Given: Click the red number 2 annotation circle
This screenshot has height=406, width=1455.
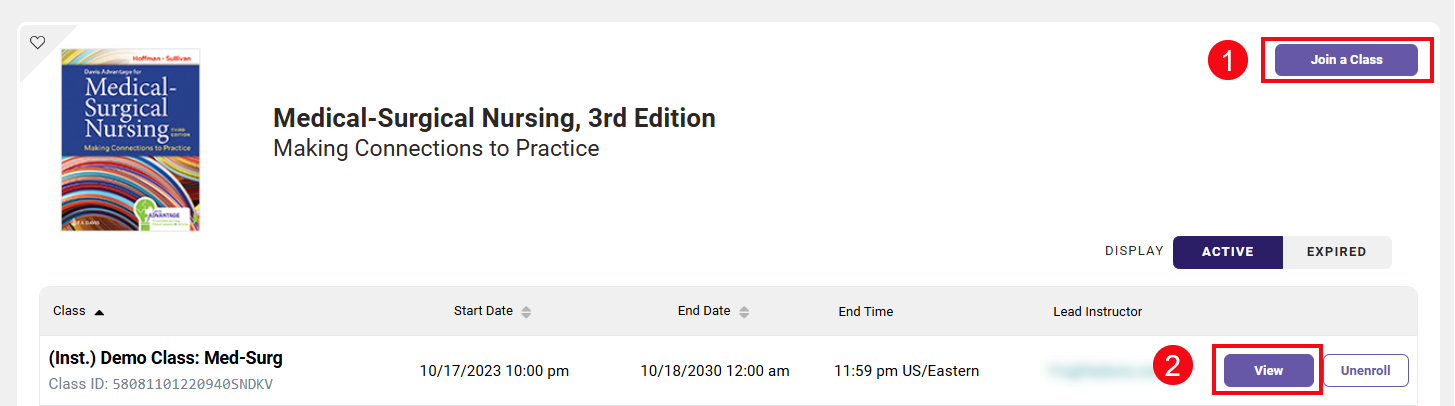Looking at the screenshot, I should pos(1172,367).
